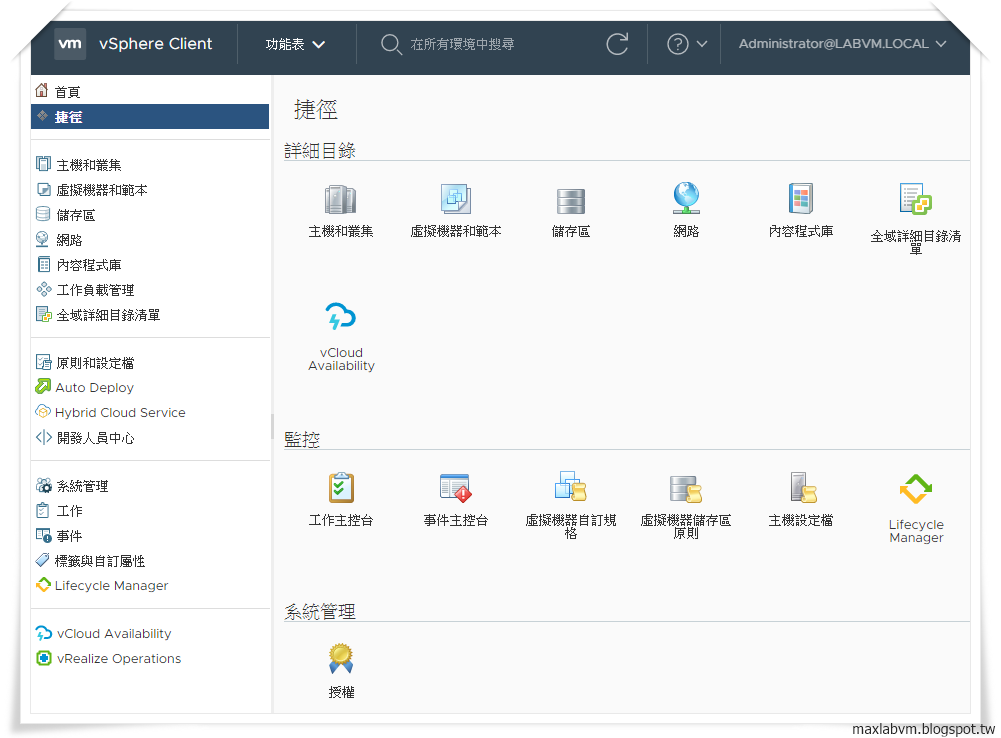Open the Lifecycle Manager shortcut icon
Screen dimensions: 1001x738
point(915,489)
